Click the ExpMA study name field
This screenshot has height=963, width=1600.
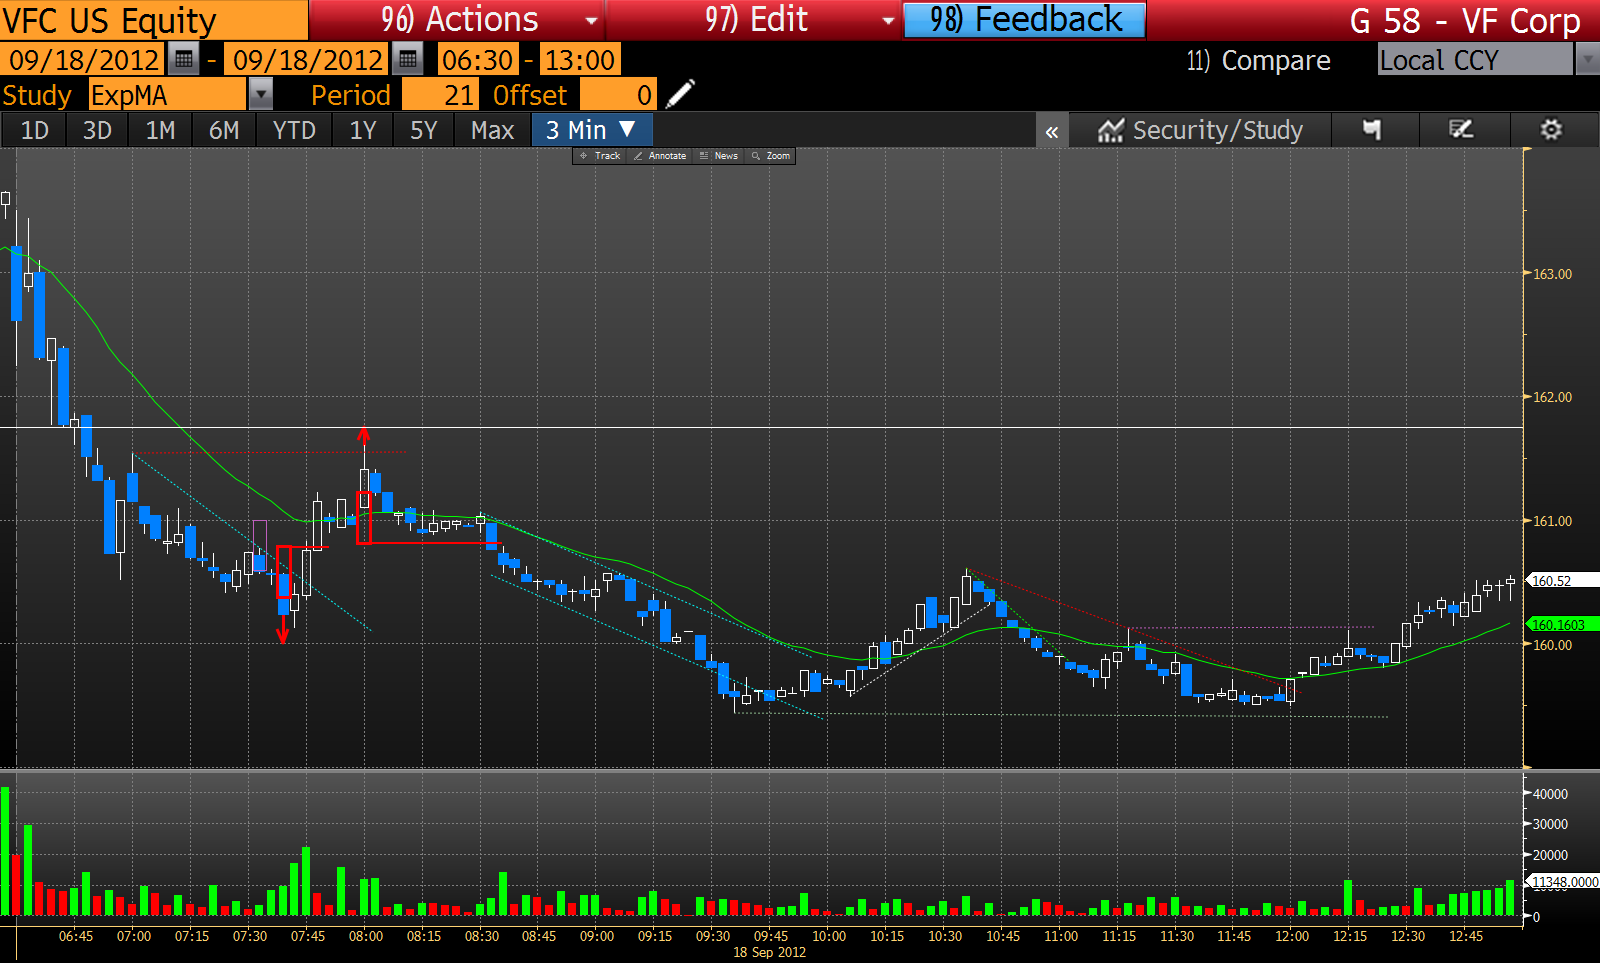click(167, 95)
